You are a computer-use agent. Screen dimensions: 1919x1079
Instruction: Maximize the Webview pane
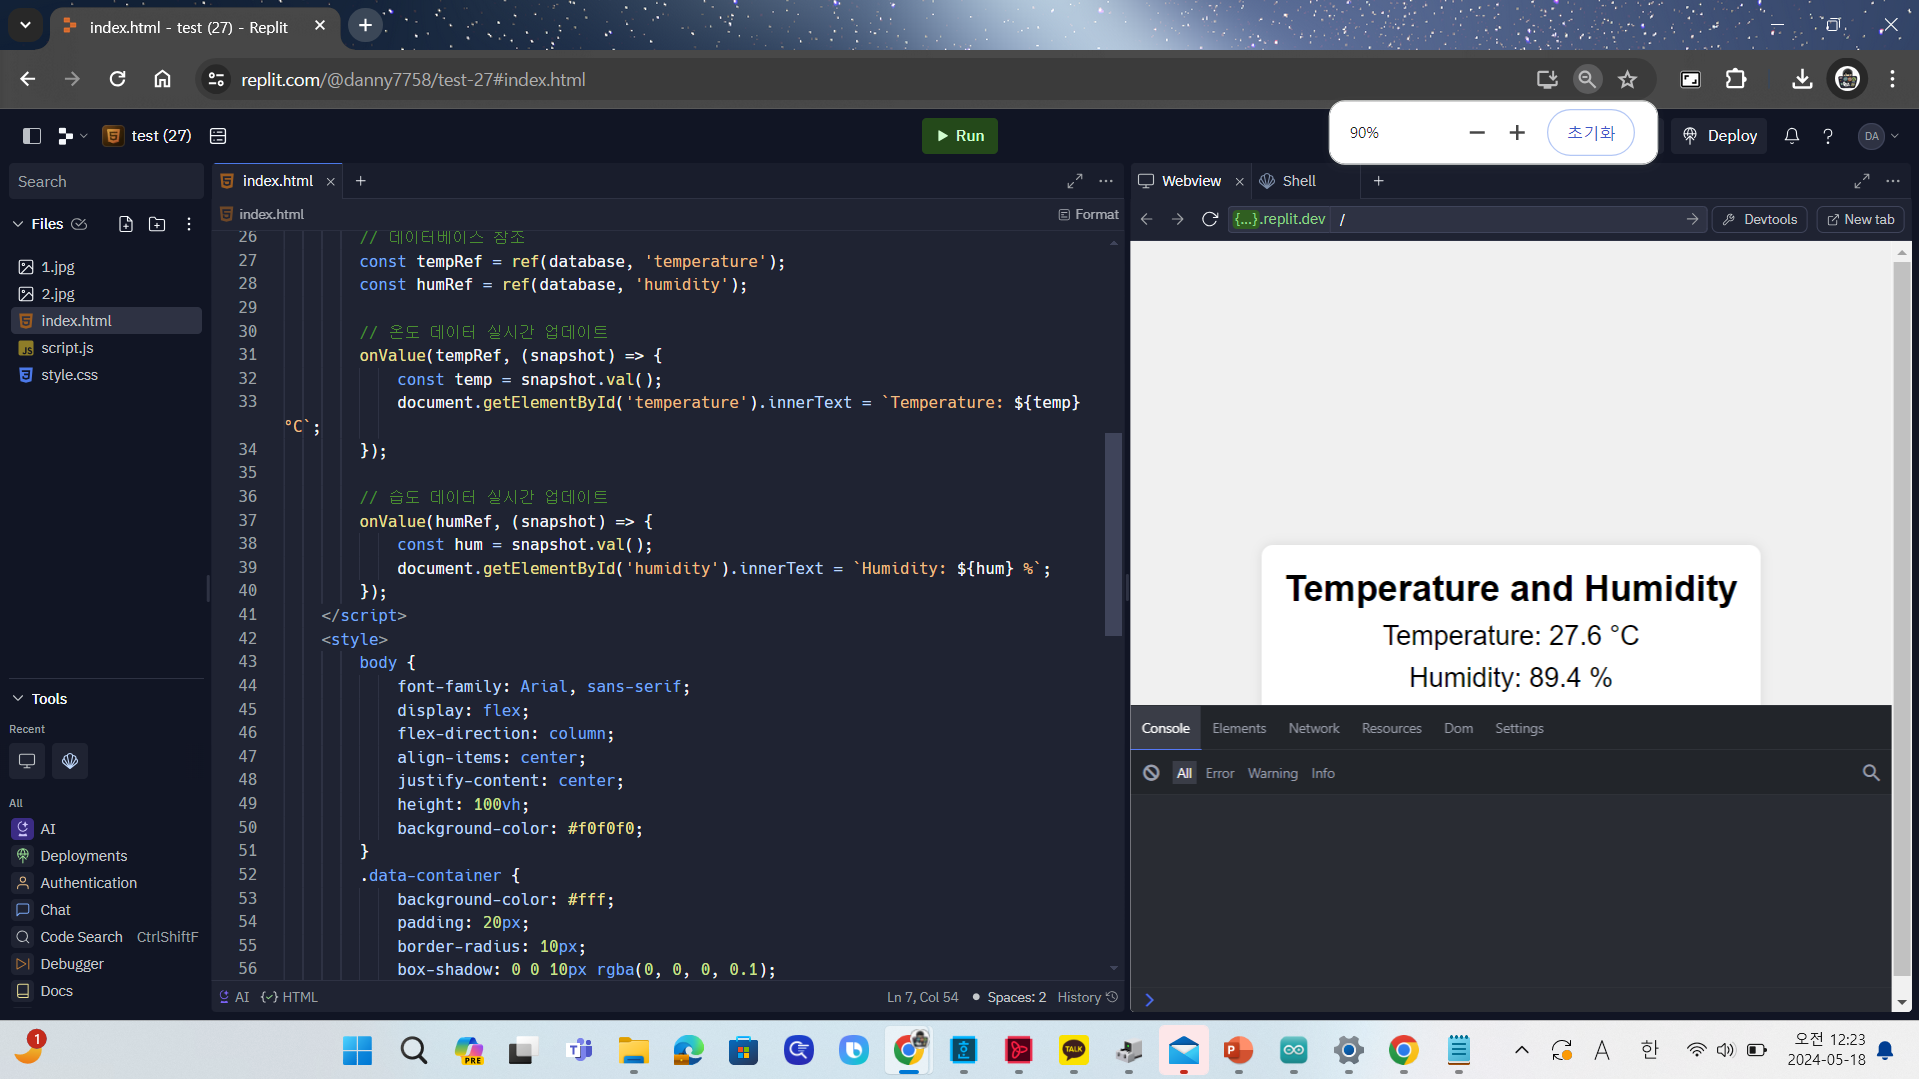(1862, 181)
